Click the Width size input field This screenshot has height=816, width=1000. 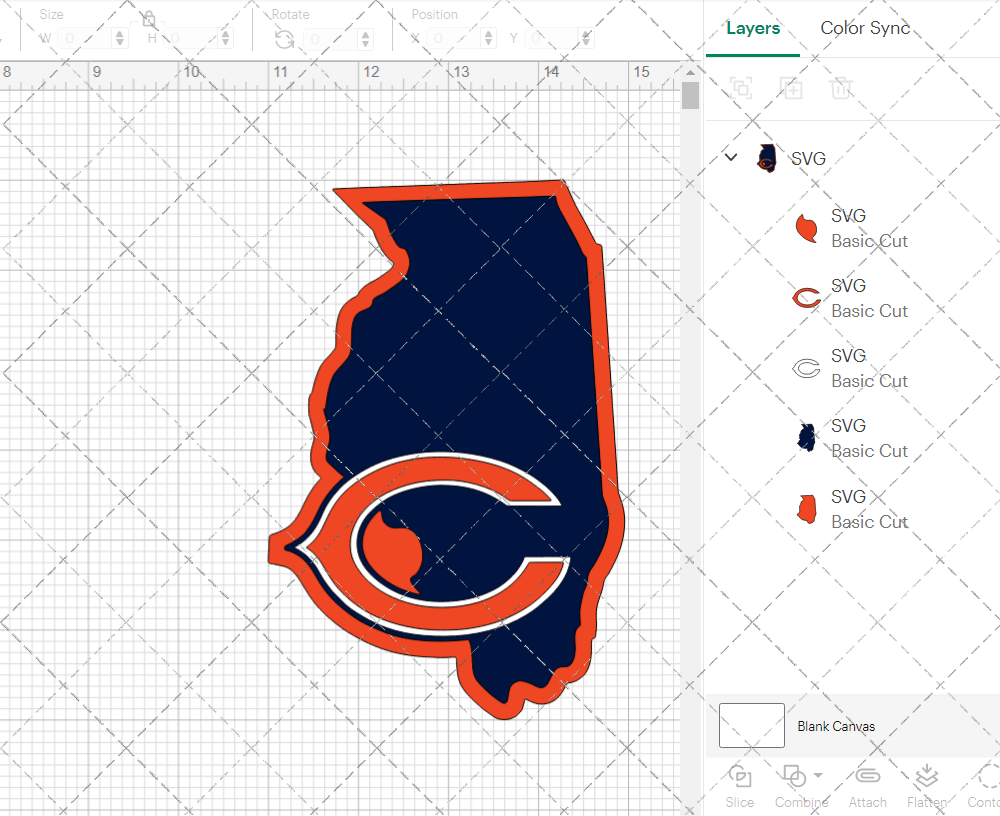coord(85,38)
